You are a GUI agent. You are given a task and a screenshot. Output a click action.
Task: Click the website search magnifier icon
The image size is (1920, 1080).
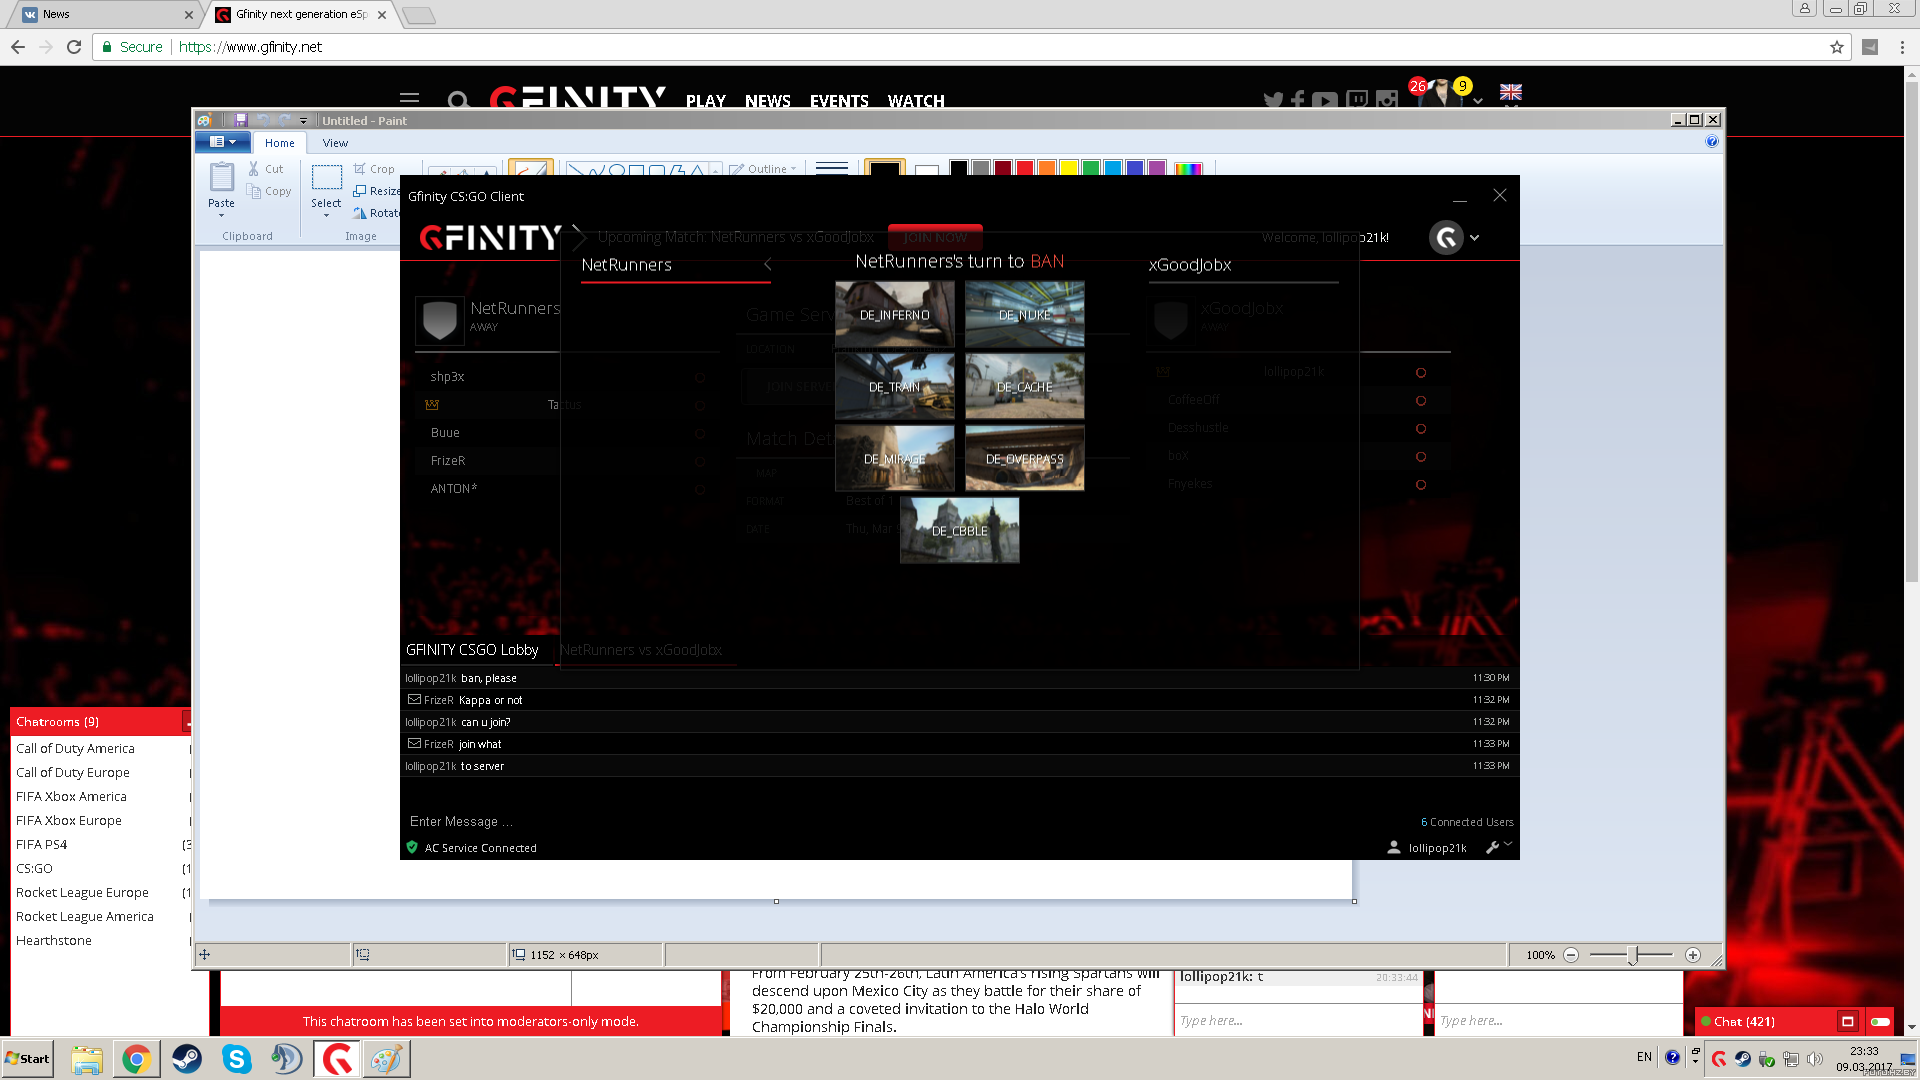[458, 100]
